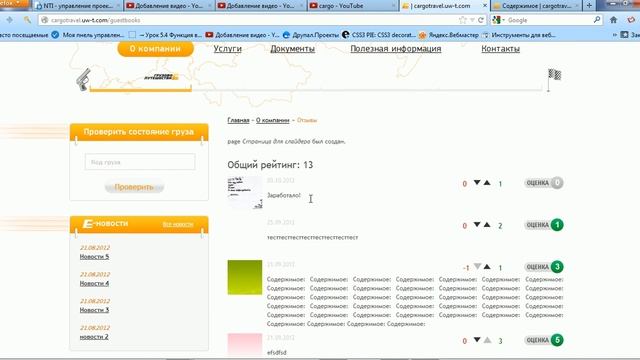
Task: Click the ОЦЕНКА 1 rating badge
Action: point(544,225)
